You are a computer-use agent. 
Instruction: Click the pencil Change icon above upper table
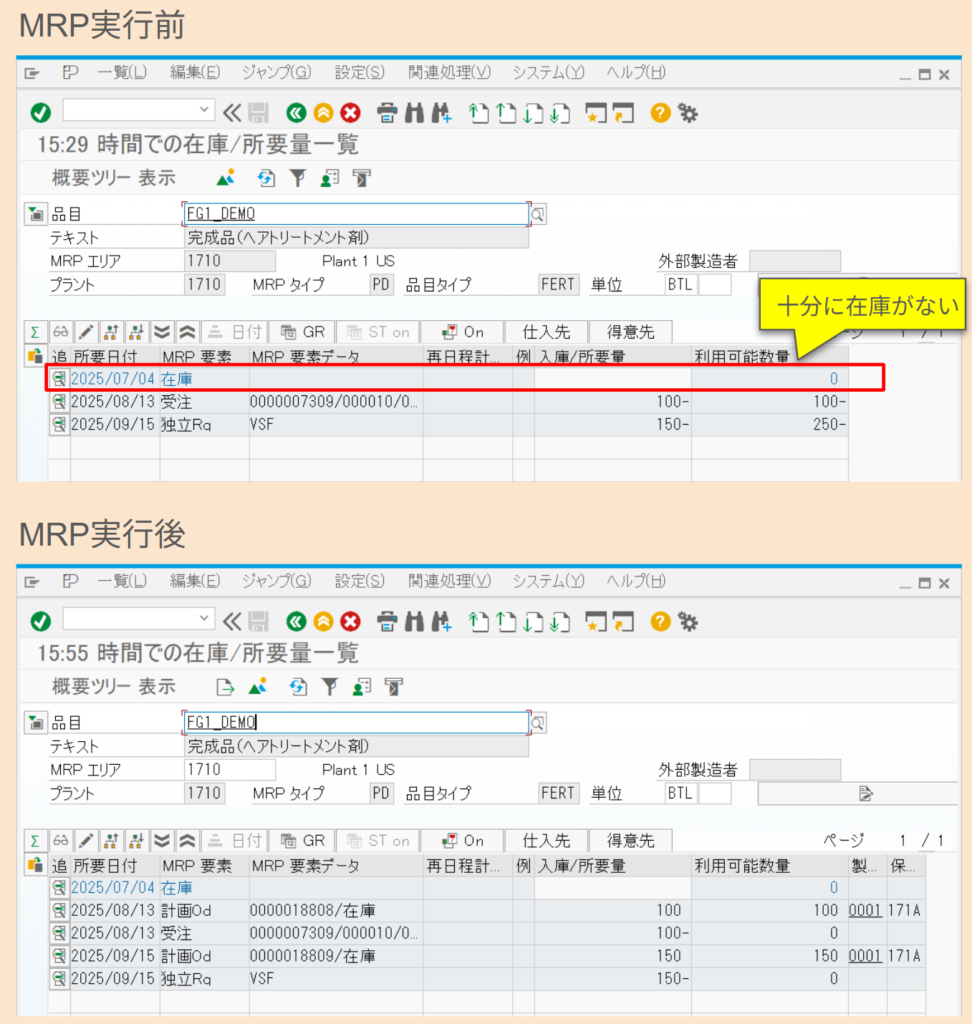click(86, 332)
